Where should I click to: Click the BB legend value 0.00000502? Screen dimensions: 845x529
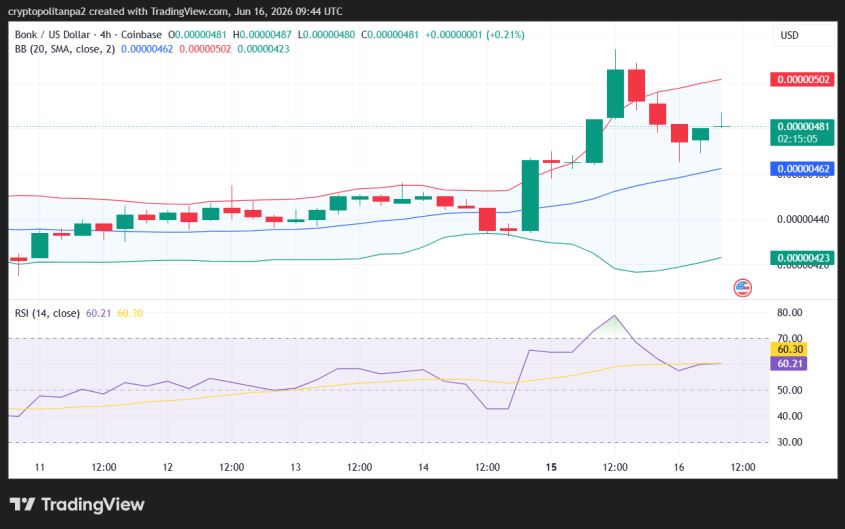point(205,49)
